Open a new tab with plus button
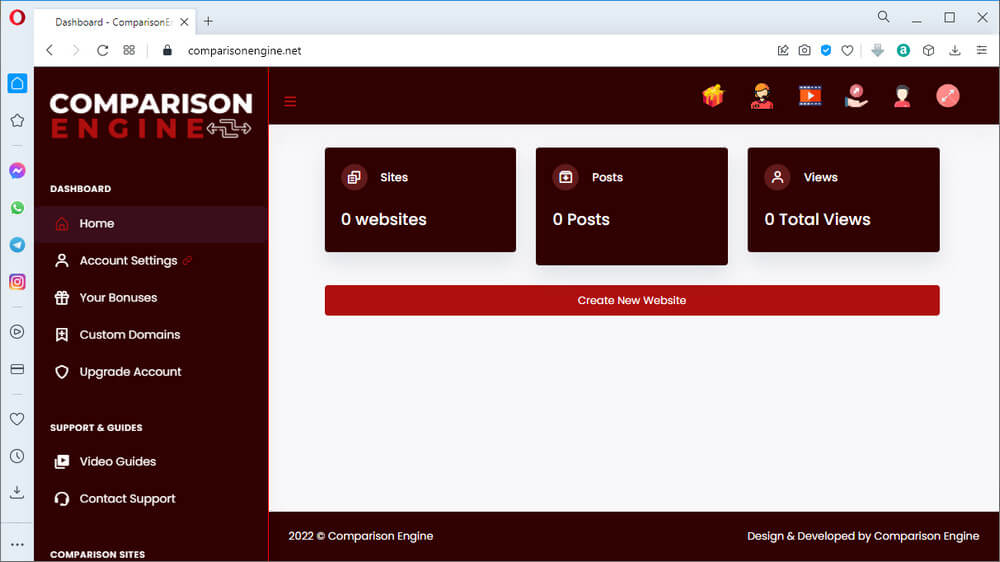This screenshot has width=1000, height=562. (x=208, y=22)
